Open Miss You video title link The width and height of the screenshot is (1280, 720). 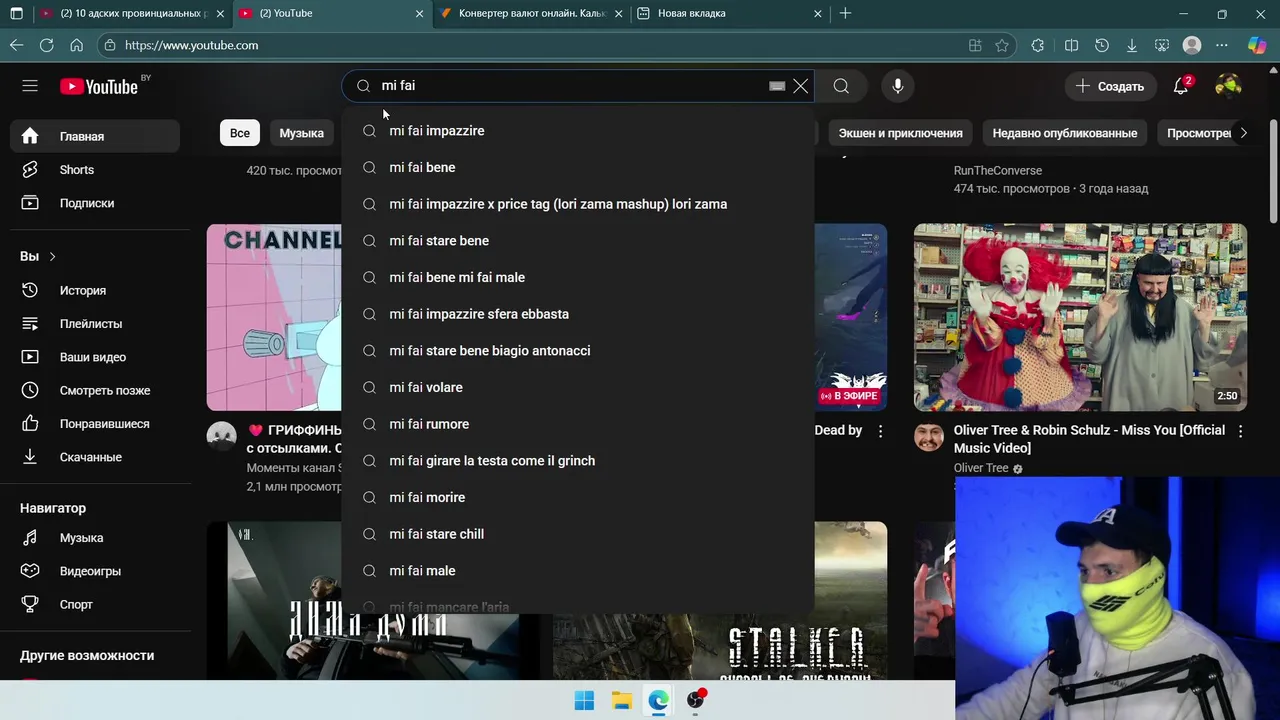1089,439
